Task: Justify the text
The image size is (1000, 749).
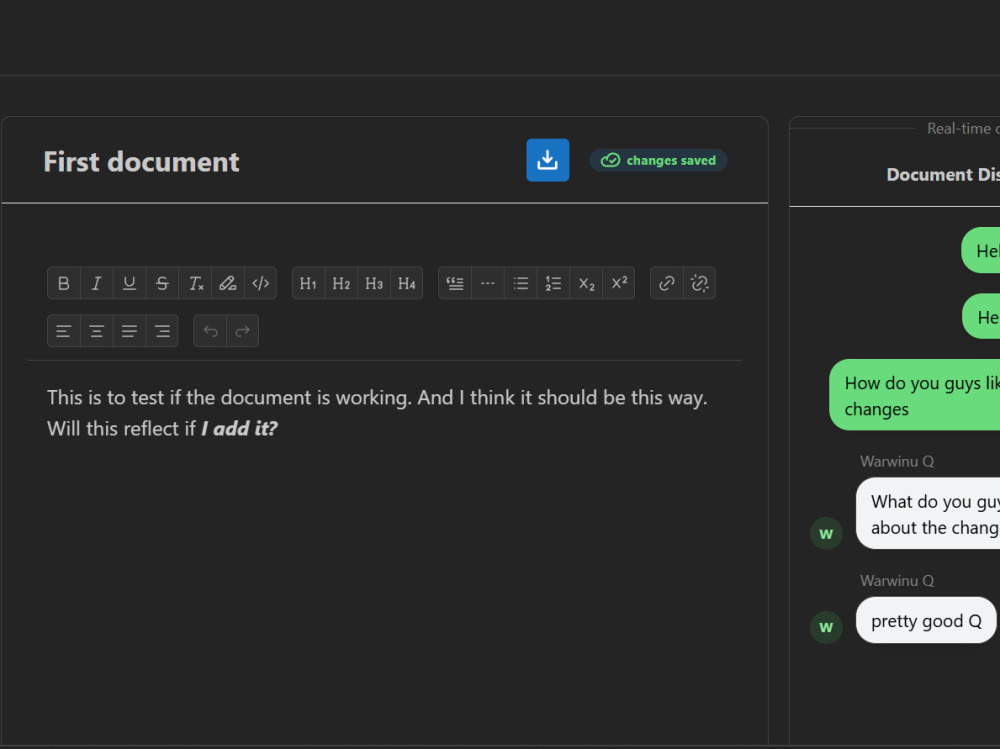Action: click(129, 331)
